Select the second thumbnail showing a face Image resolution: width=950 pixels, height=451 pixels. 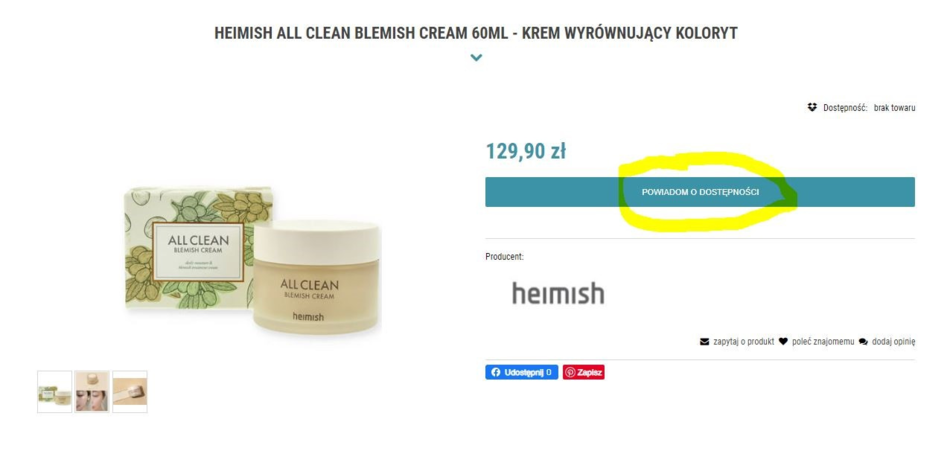pyautogui.click(x=92, y=392)
